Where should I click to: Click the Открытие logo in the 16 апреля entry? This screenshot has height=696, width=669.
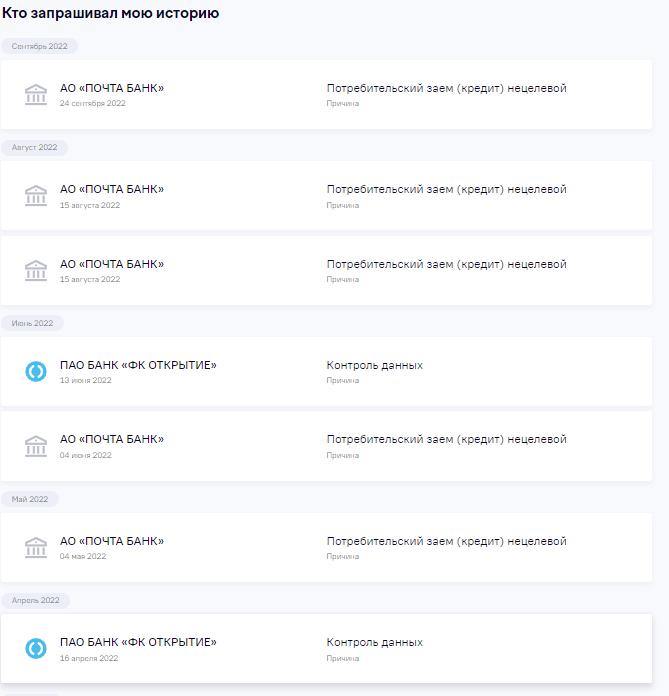36,648
